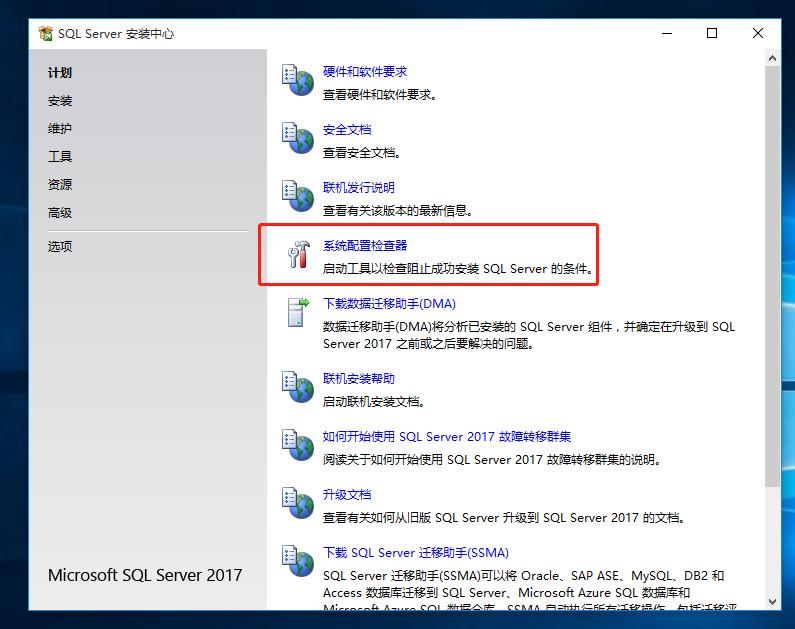Click the icon next to SQL Server 2017 故障转移群集
Image resolution: width=795 pixels, height=629 pixels.
(298, 445)
